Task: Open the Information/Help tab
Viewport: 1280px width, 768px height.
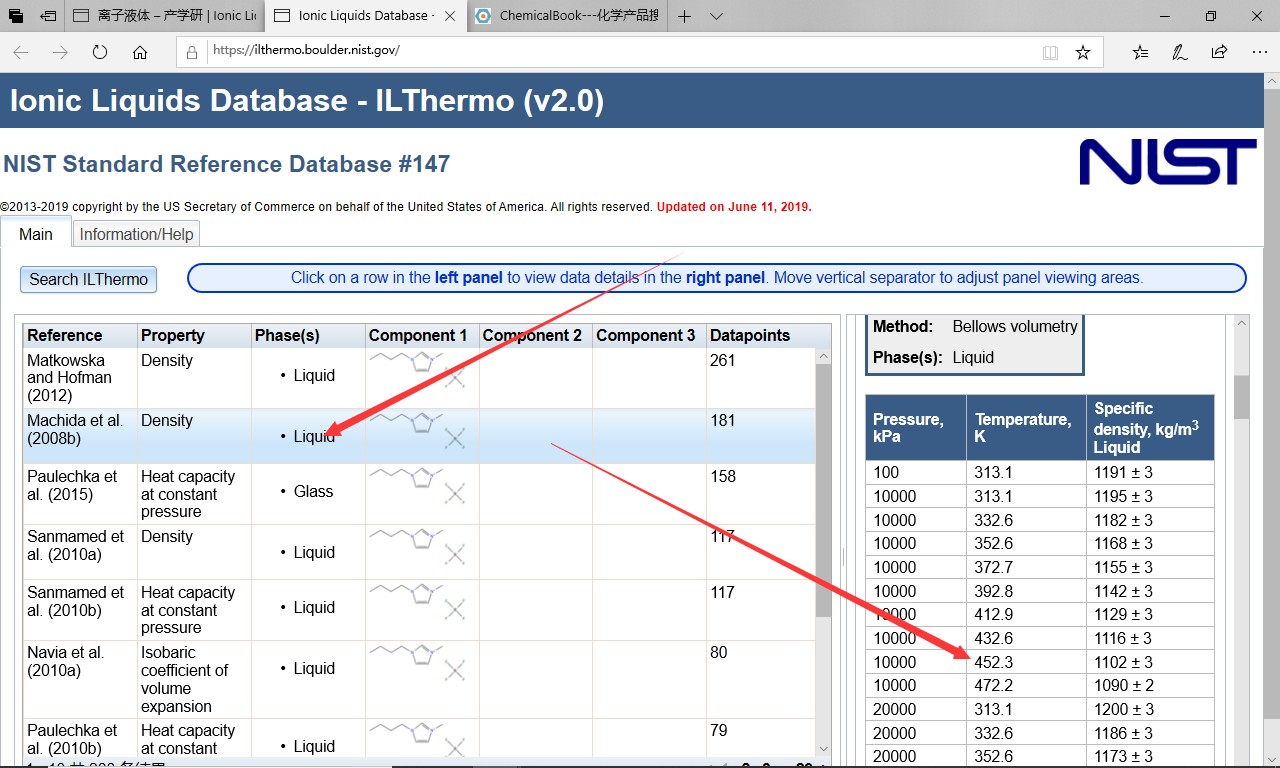Action: (x=137, y=234)
